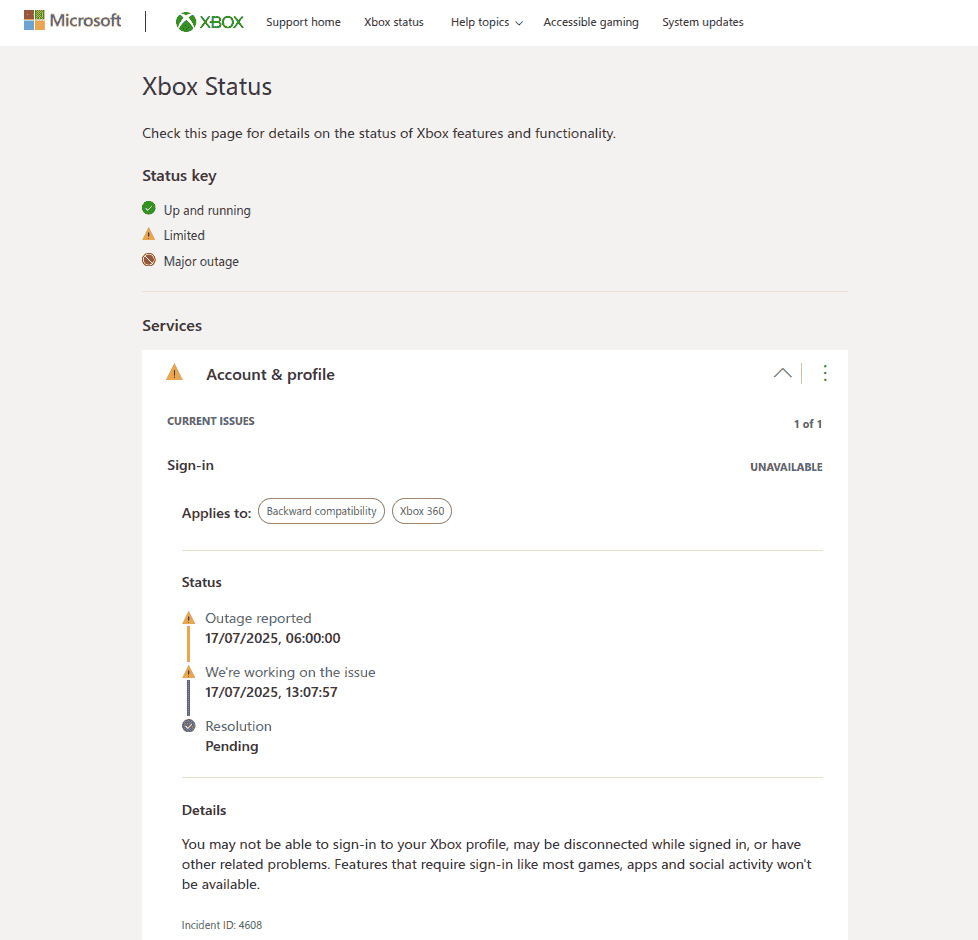Click the Major outage icon in status key
This screenshot has width=978, height=940.
point(149,261)
